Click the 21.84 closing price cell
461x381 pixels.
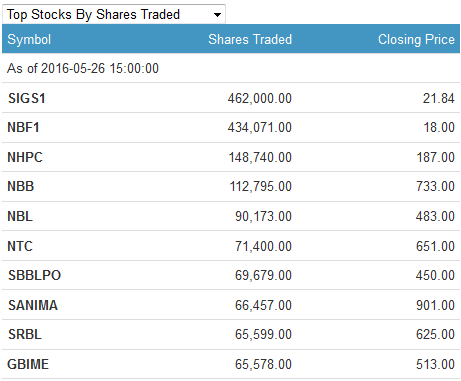[438, 98]
